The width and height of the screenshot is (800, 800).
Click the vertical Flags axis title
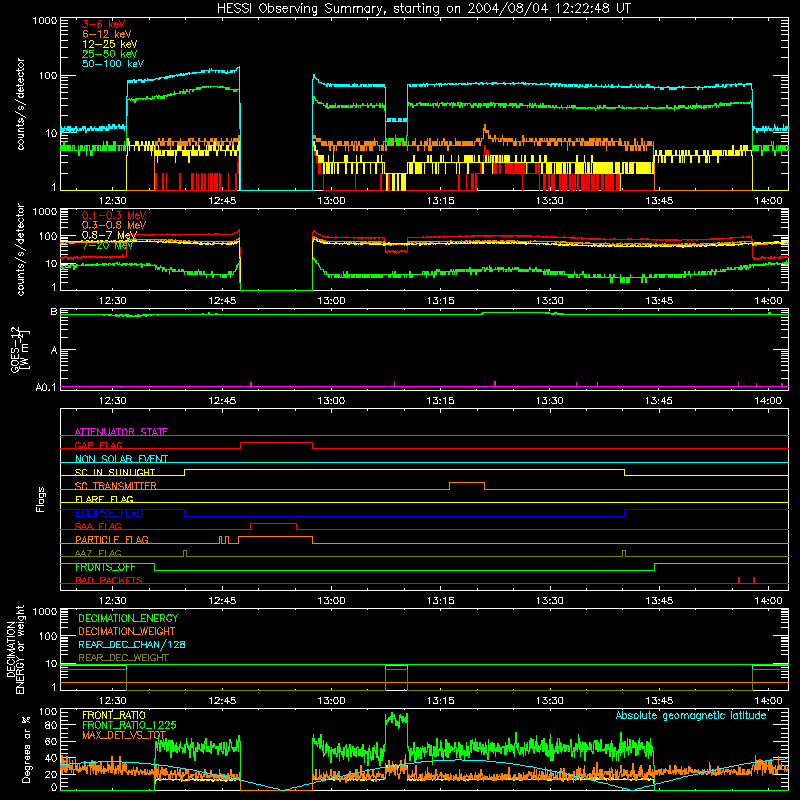click(41, 499)
